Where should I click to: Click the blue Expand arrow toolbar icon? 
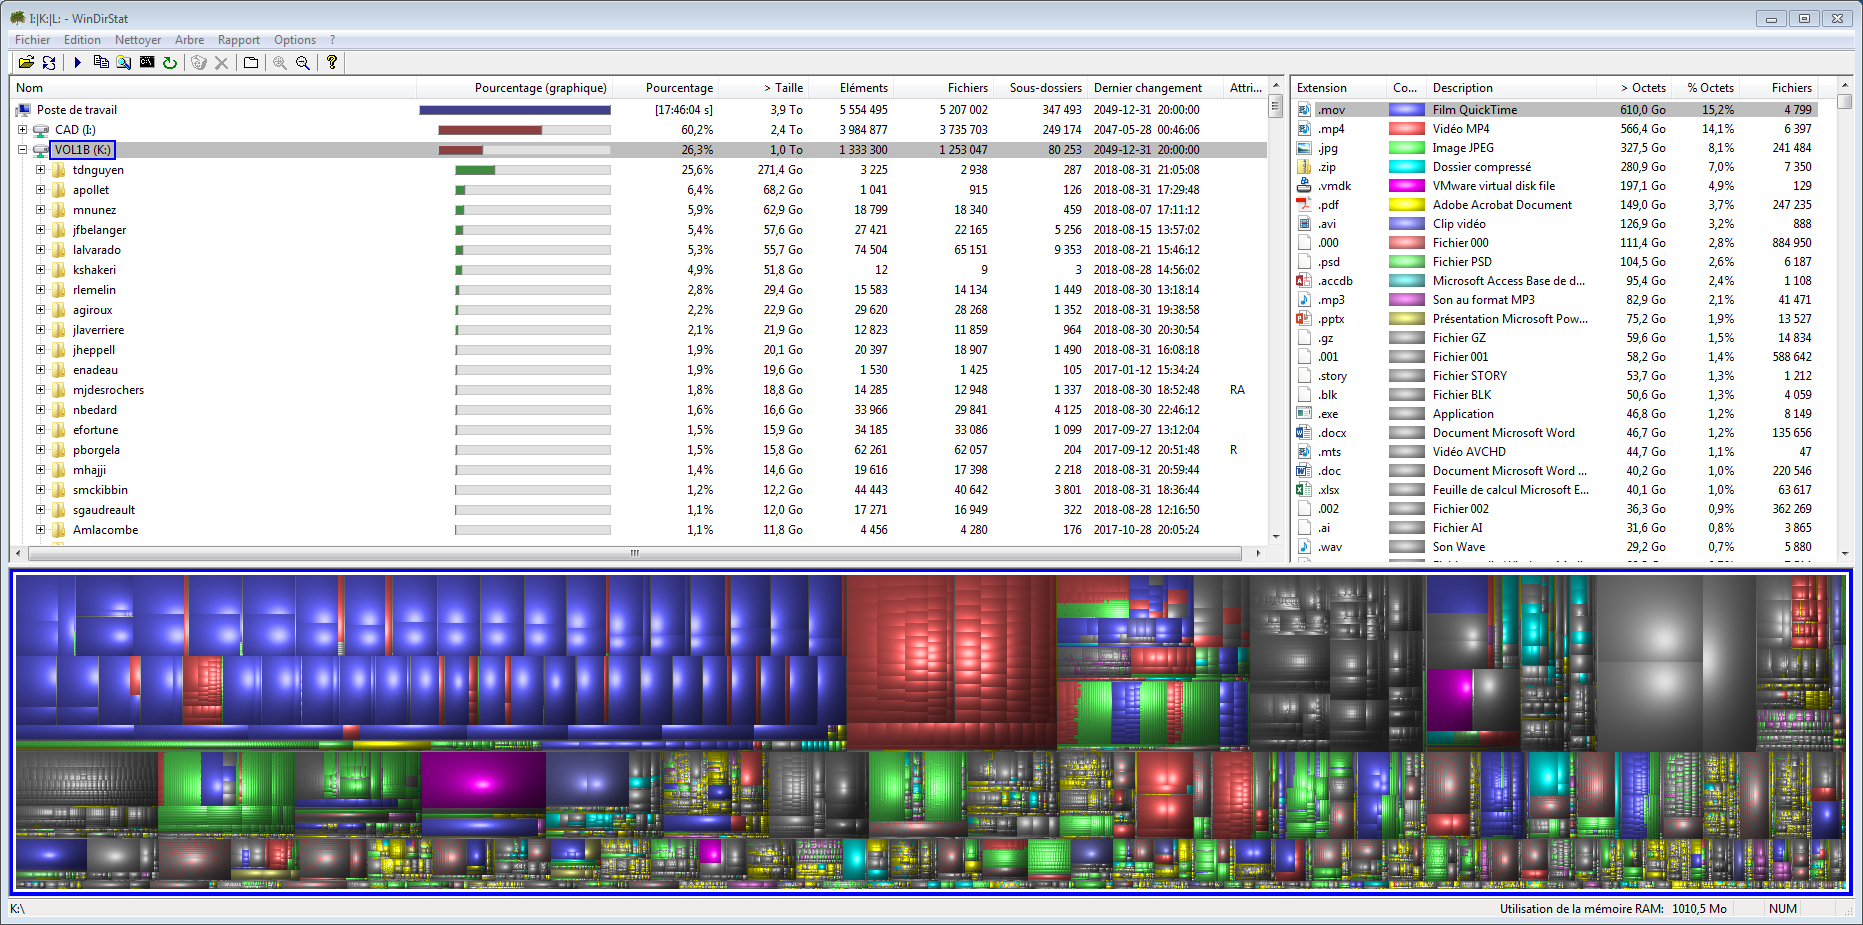tap(77, 62)
